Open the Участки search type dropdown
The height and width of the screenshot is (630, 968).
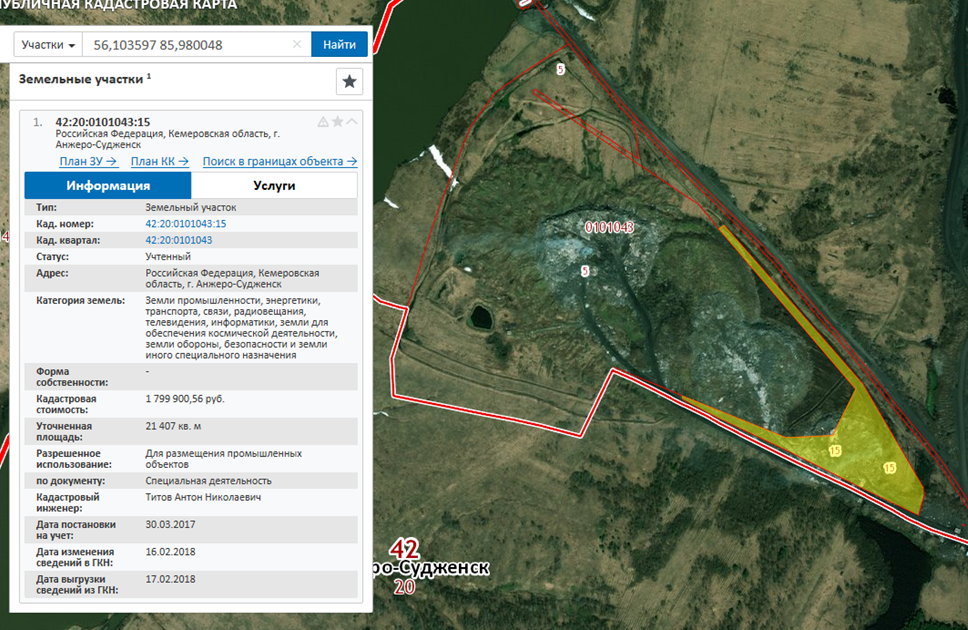48,45
